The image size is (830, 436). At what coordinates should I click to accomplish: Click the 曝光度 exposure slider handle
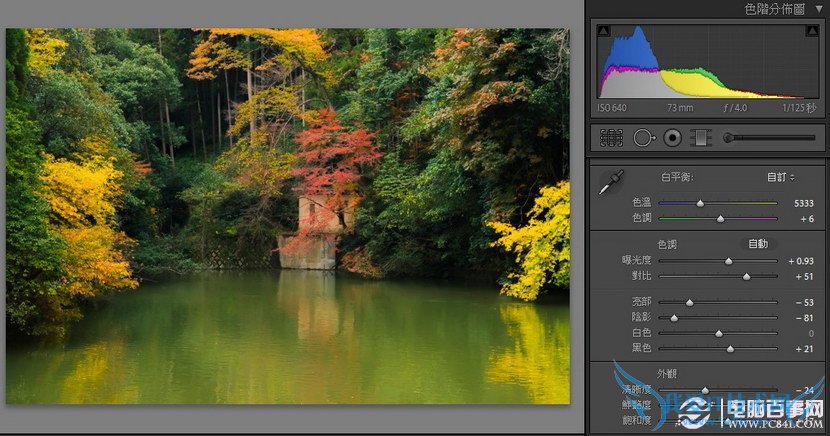(x=729, y=261)
